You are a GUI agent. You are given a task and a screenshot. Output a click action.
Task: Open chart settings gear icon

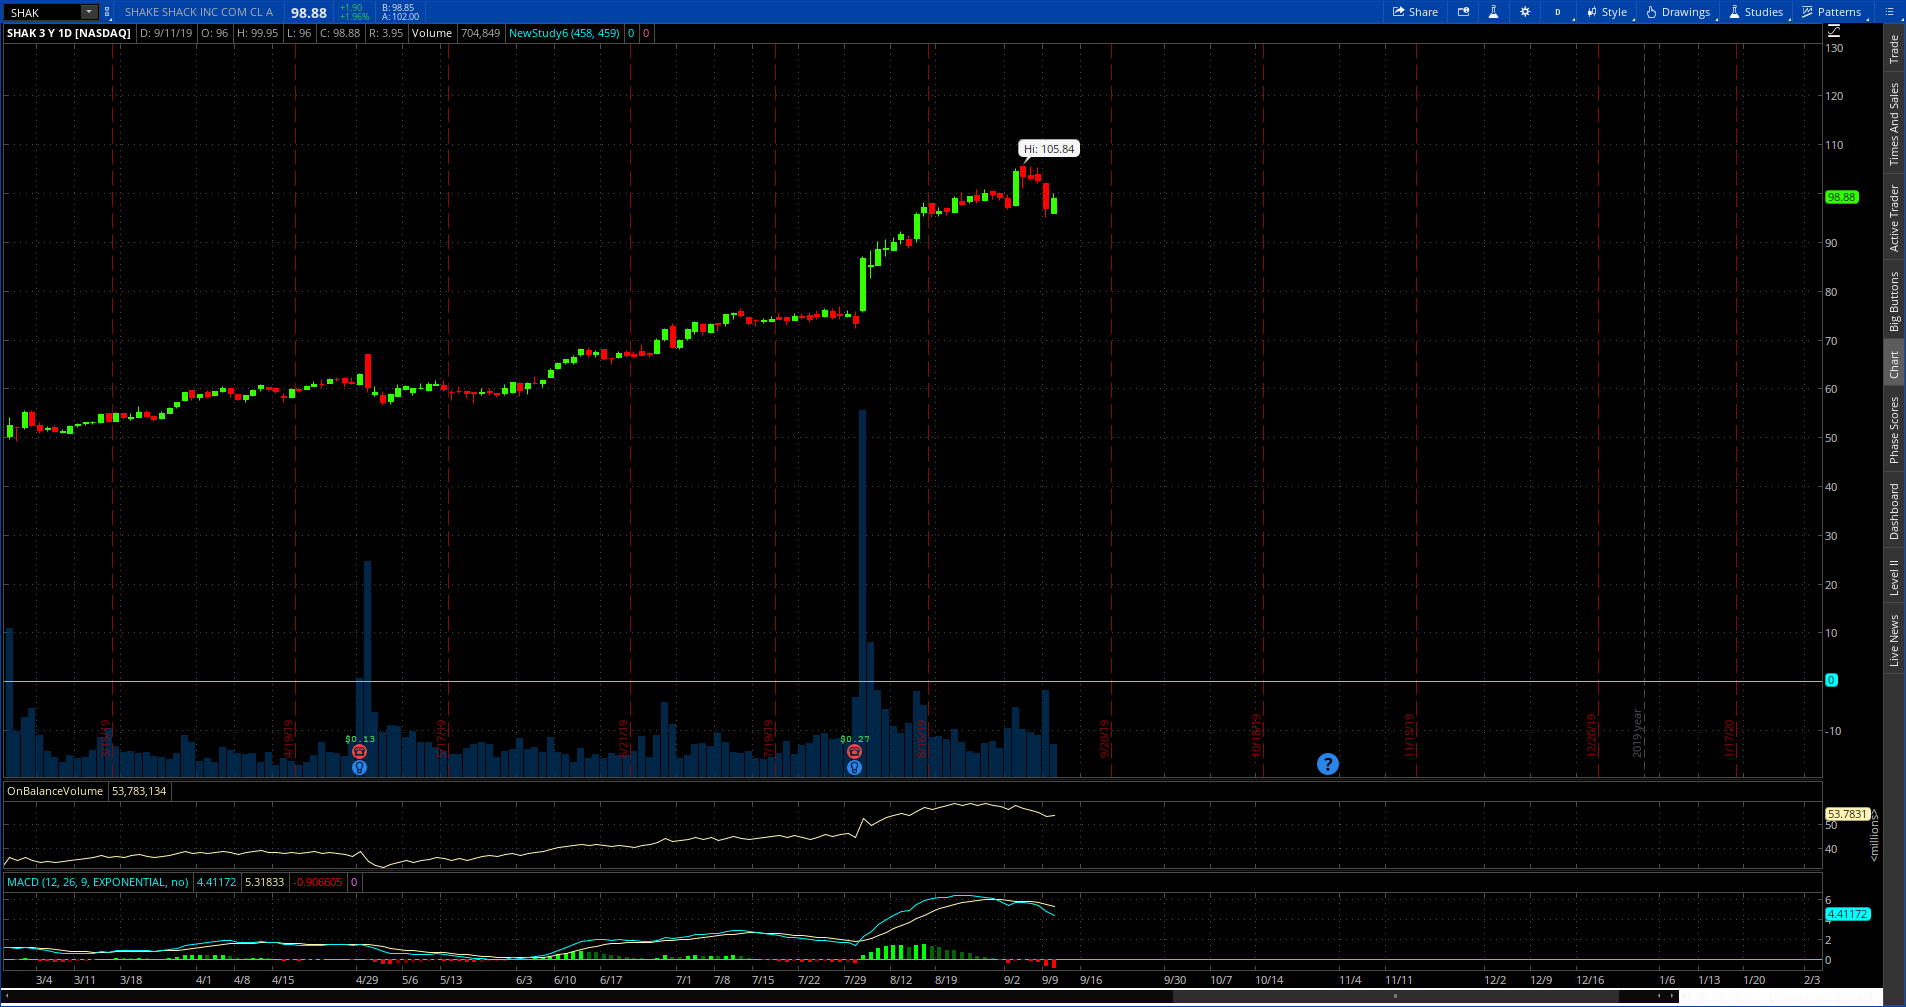tap(1525, 12)
